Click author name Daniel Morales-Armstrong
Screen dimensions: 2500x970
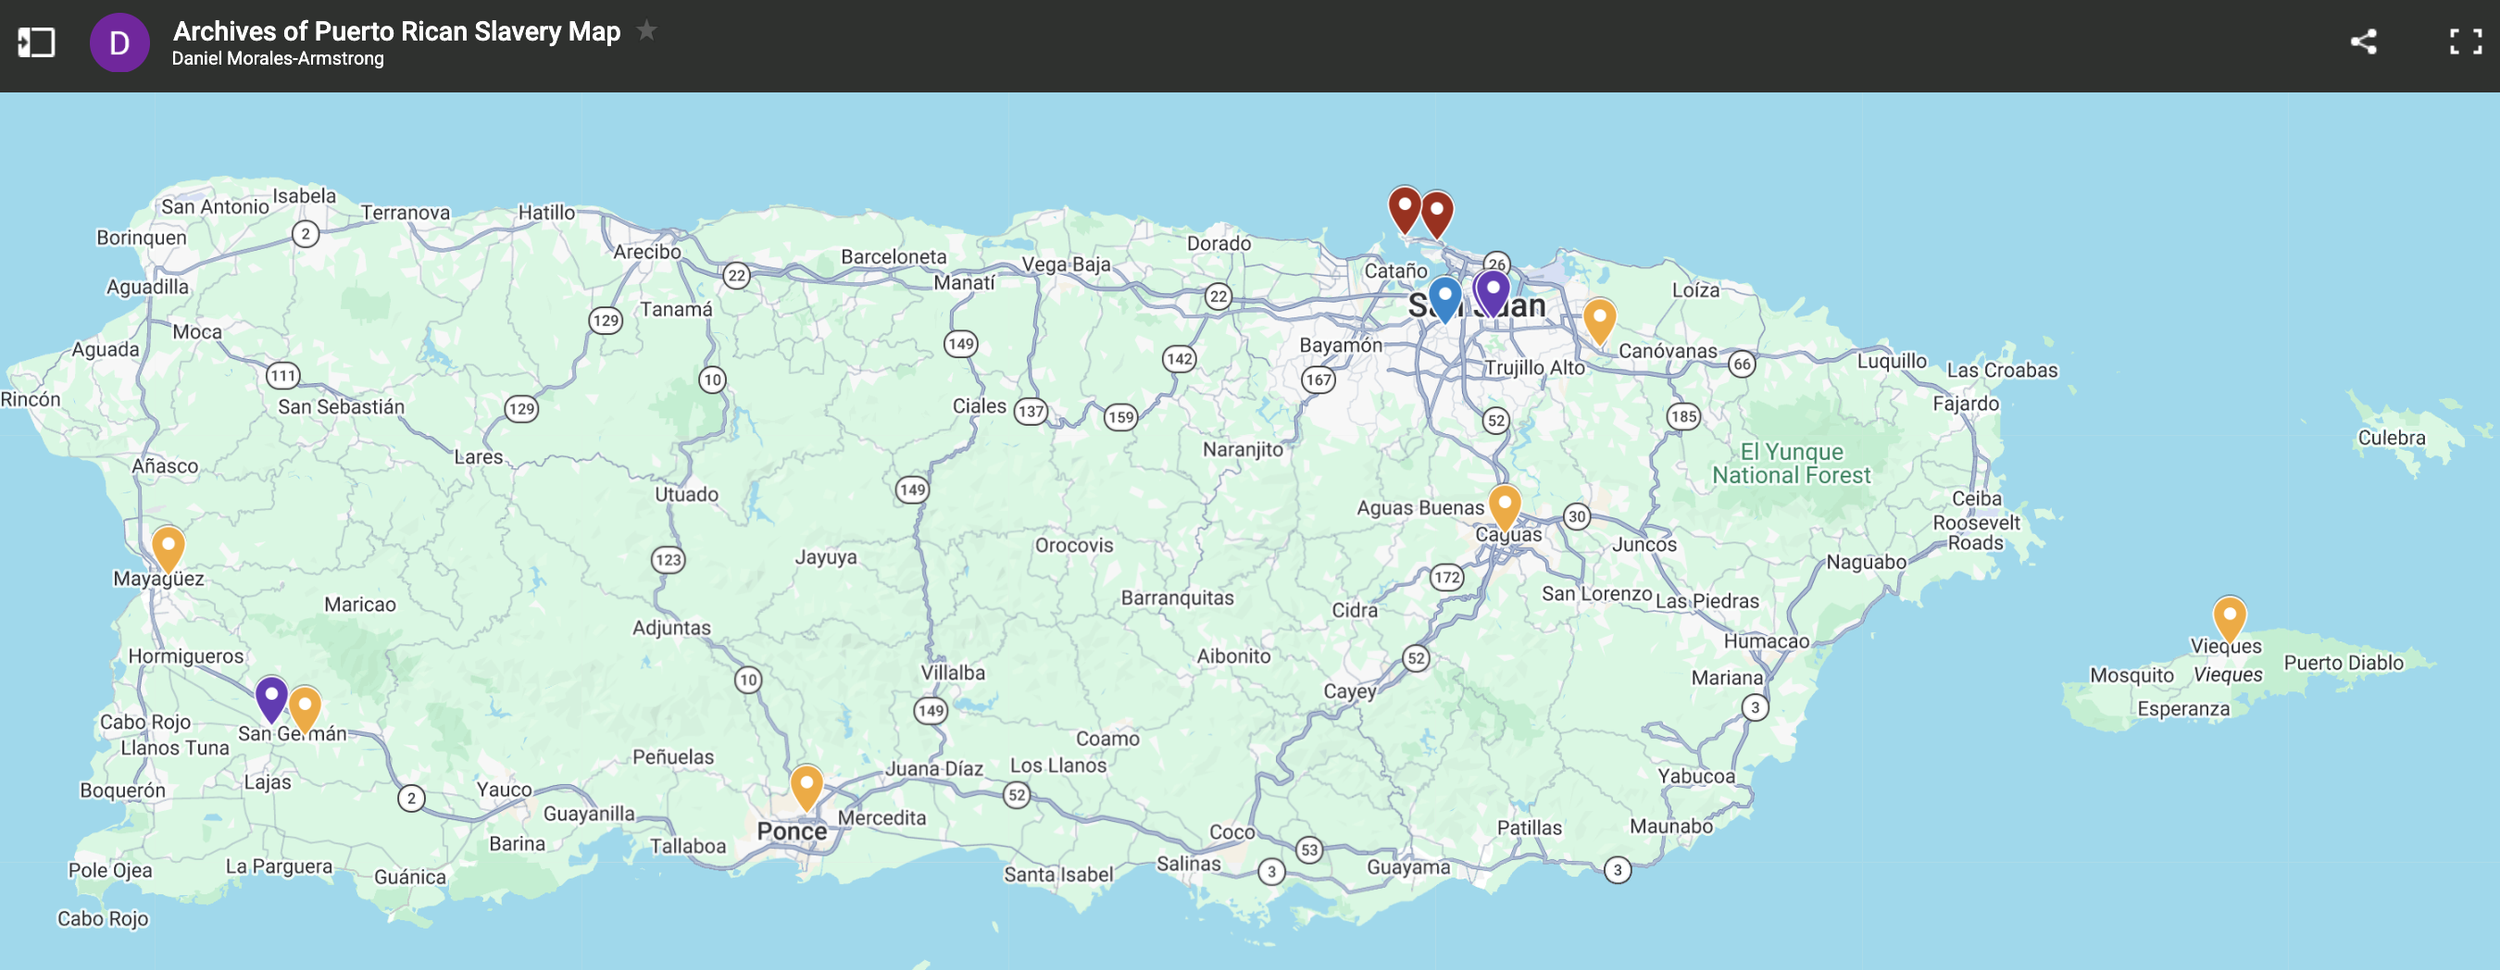click(x=278, y=59)
